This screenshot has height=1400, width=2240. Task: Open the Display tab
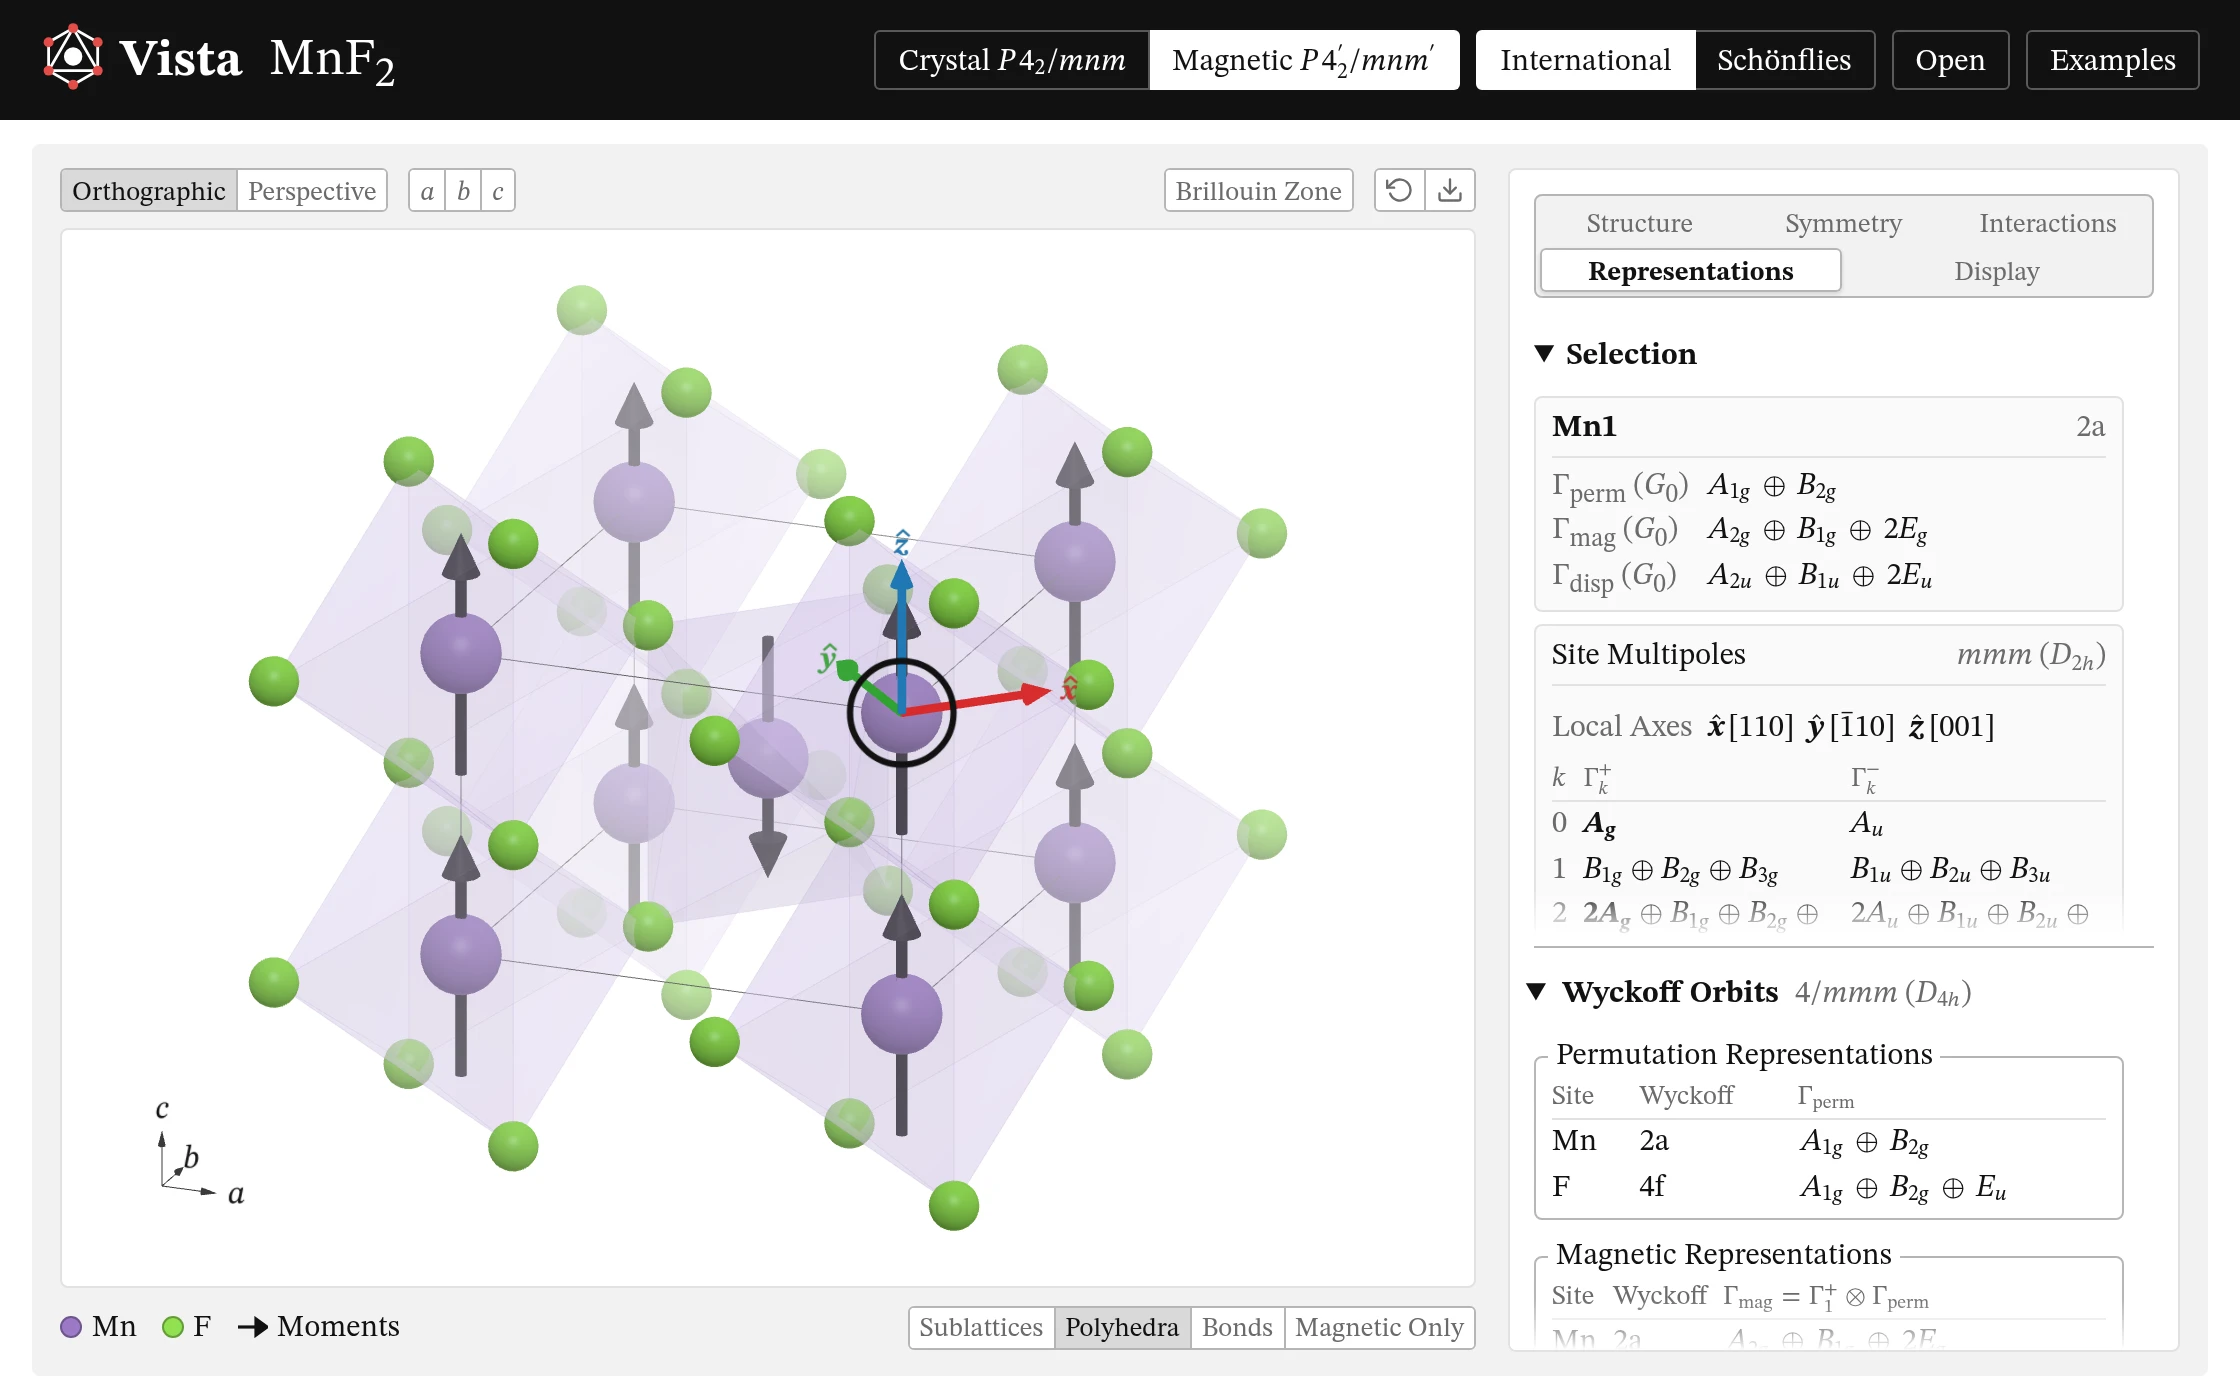tap(1996, 271)
